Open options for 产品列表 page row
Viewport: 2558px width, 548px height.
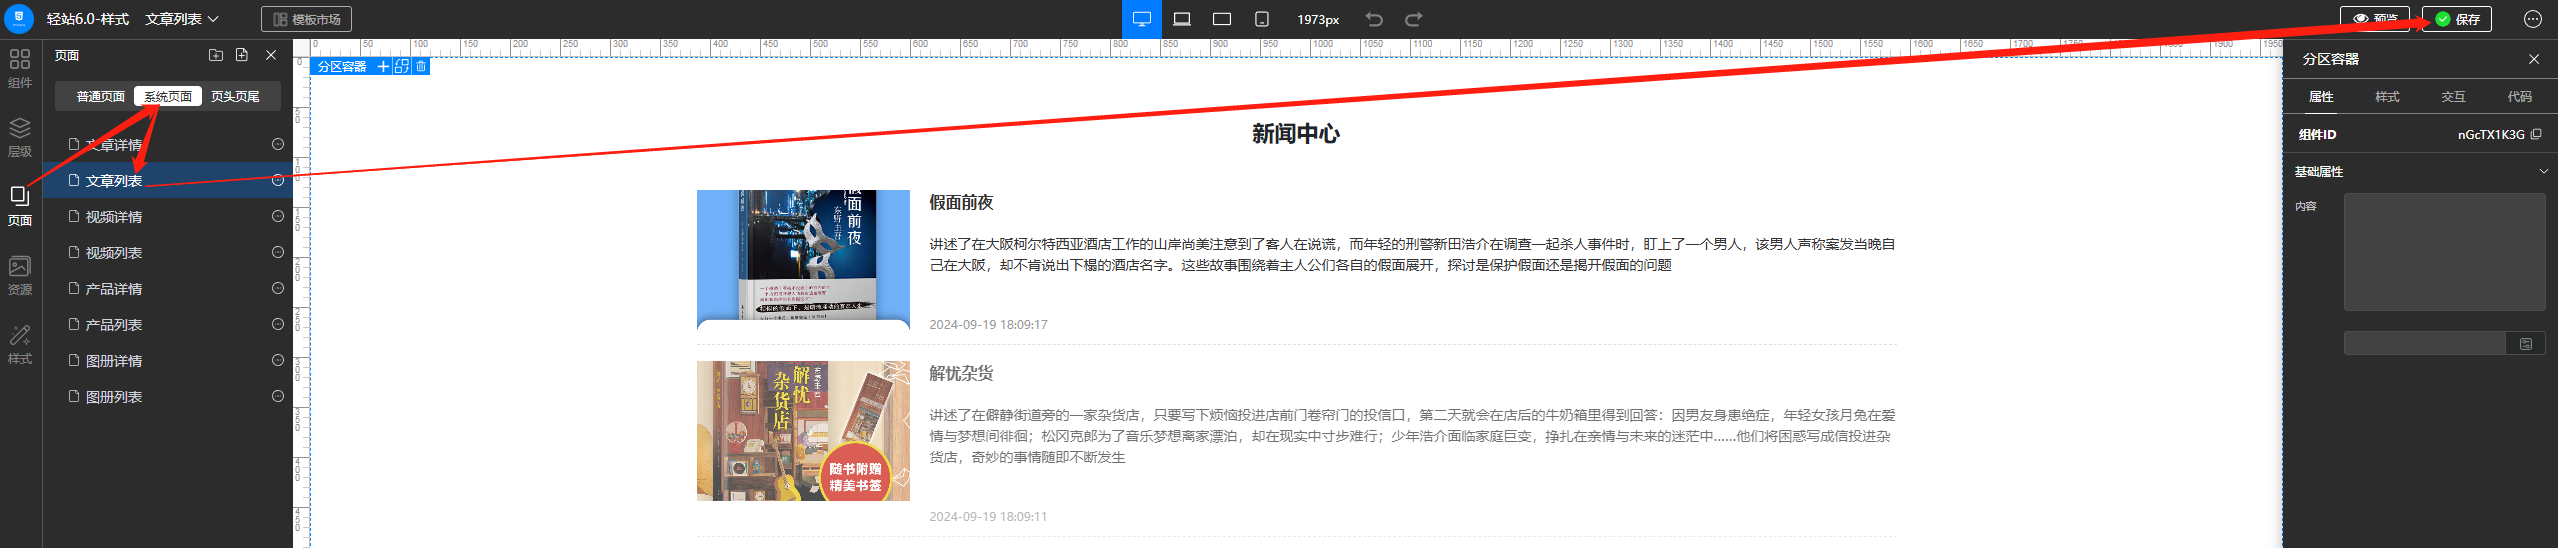click(x=278, y=325)
